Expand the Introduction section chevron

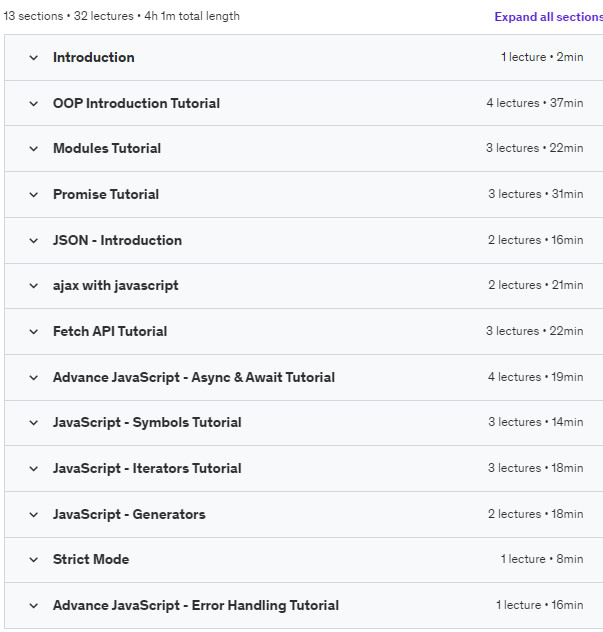point(34,58)
